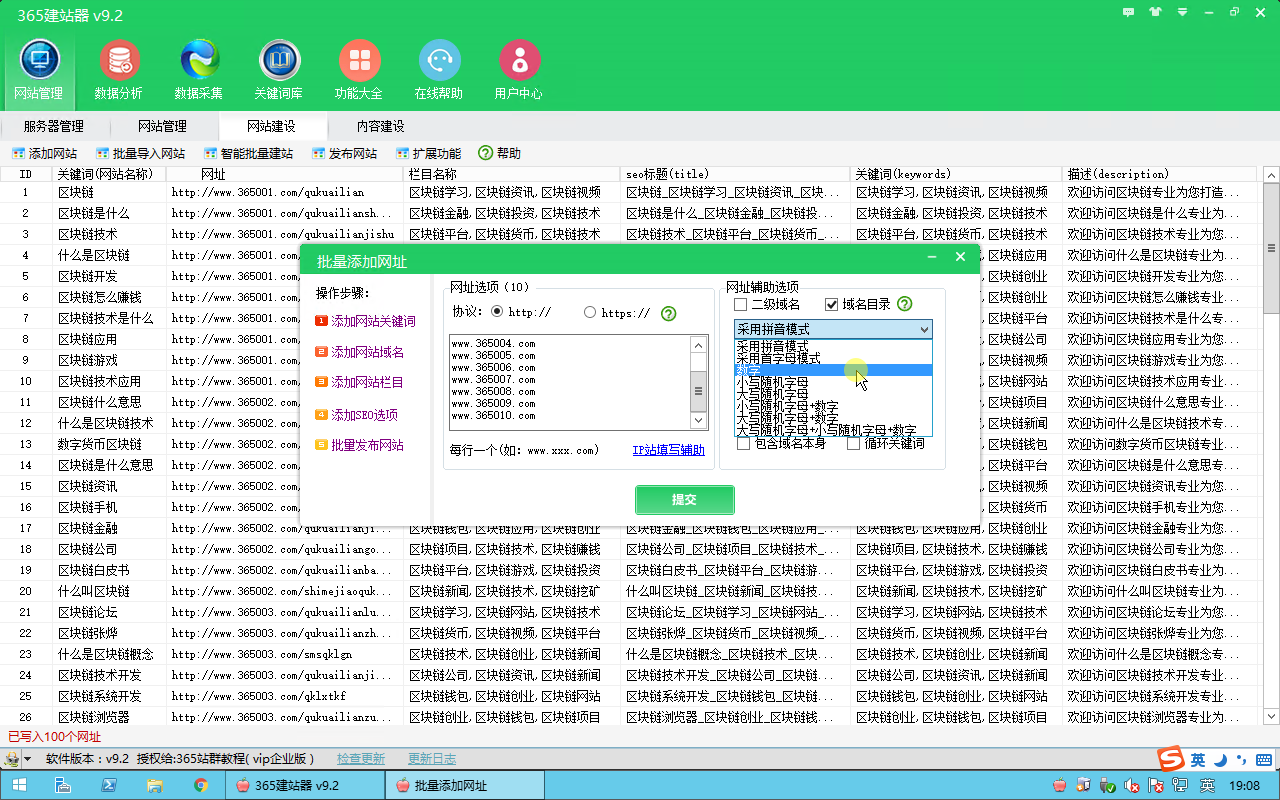Click green help icon beside 域名目录
This screenshot has height=800, width=1280.
coord(905,304)
